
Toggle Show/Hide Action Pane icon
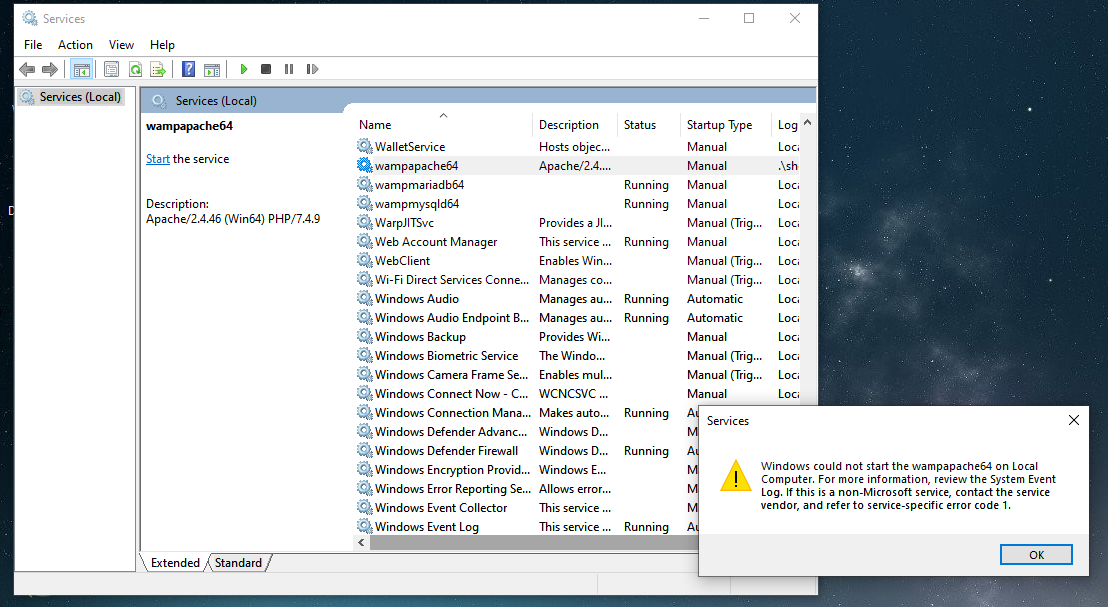tap(212, 69)
